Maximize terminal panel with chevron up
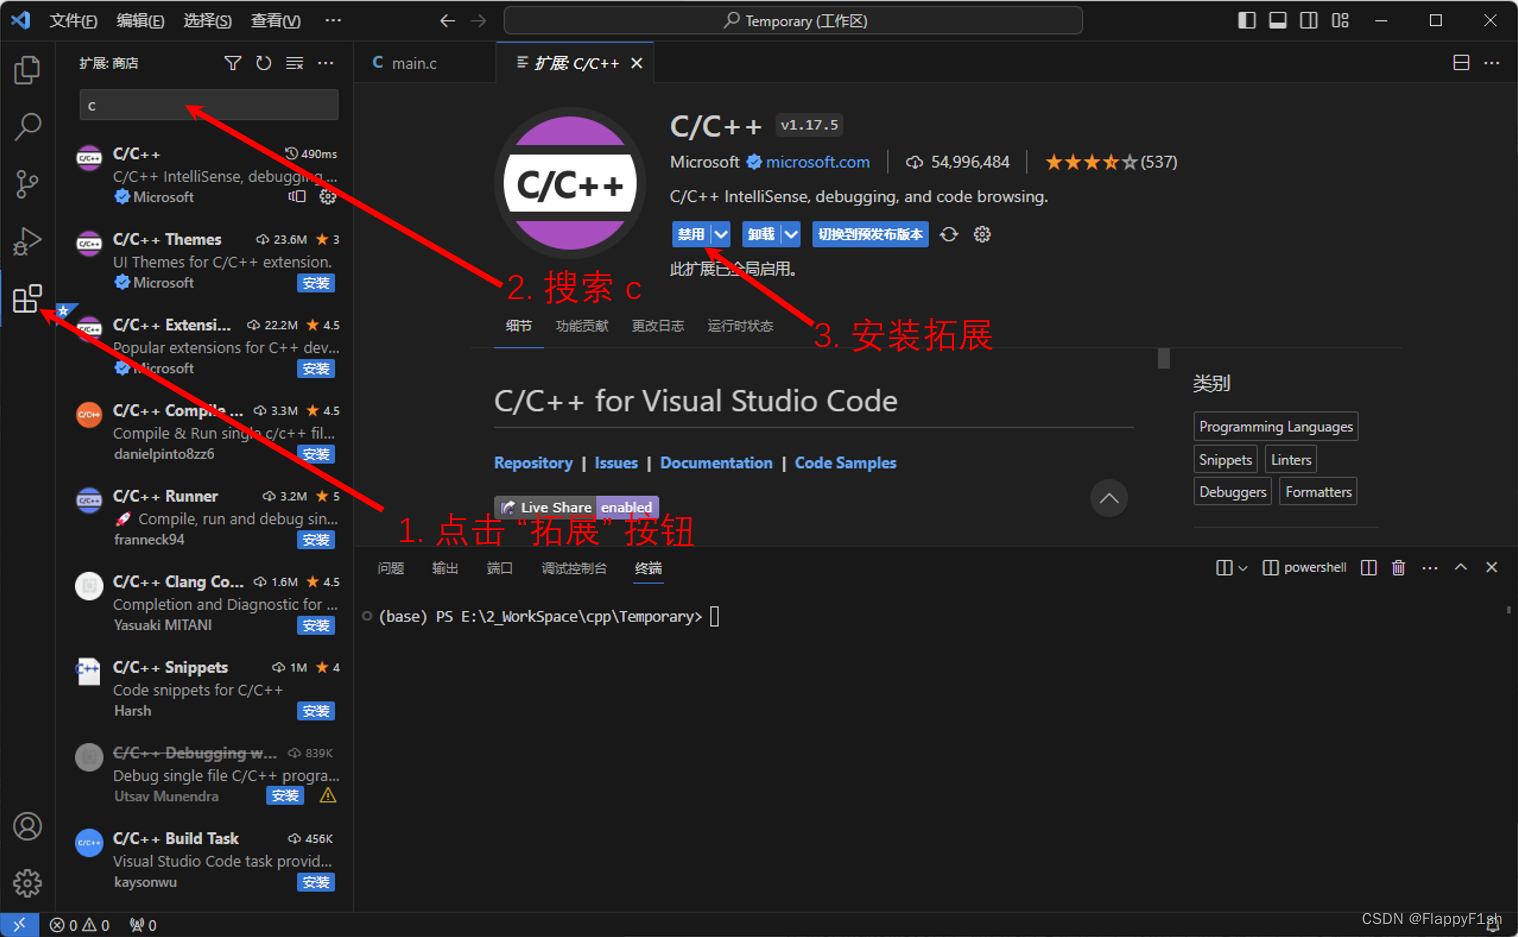The height and width of the screenshot is (937, 1518). pos(1461,567)
